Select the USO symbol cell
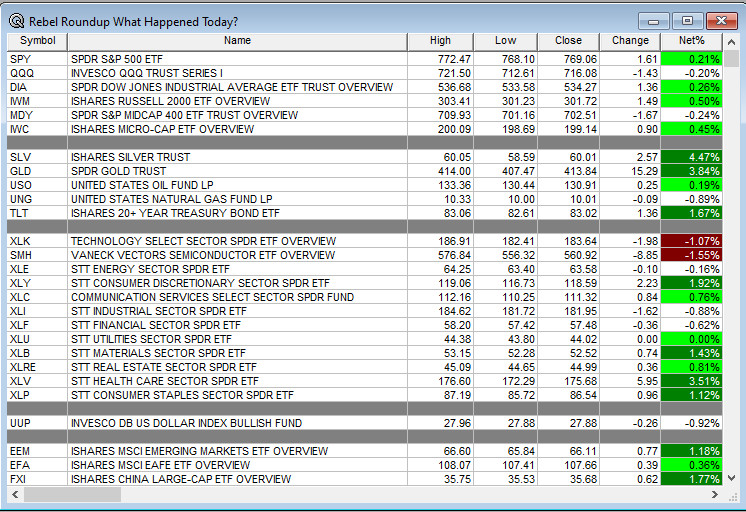The width and height of the screenshot is (746, 512). pyautogui.click(x=38, y=185)
